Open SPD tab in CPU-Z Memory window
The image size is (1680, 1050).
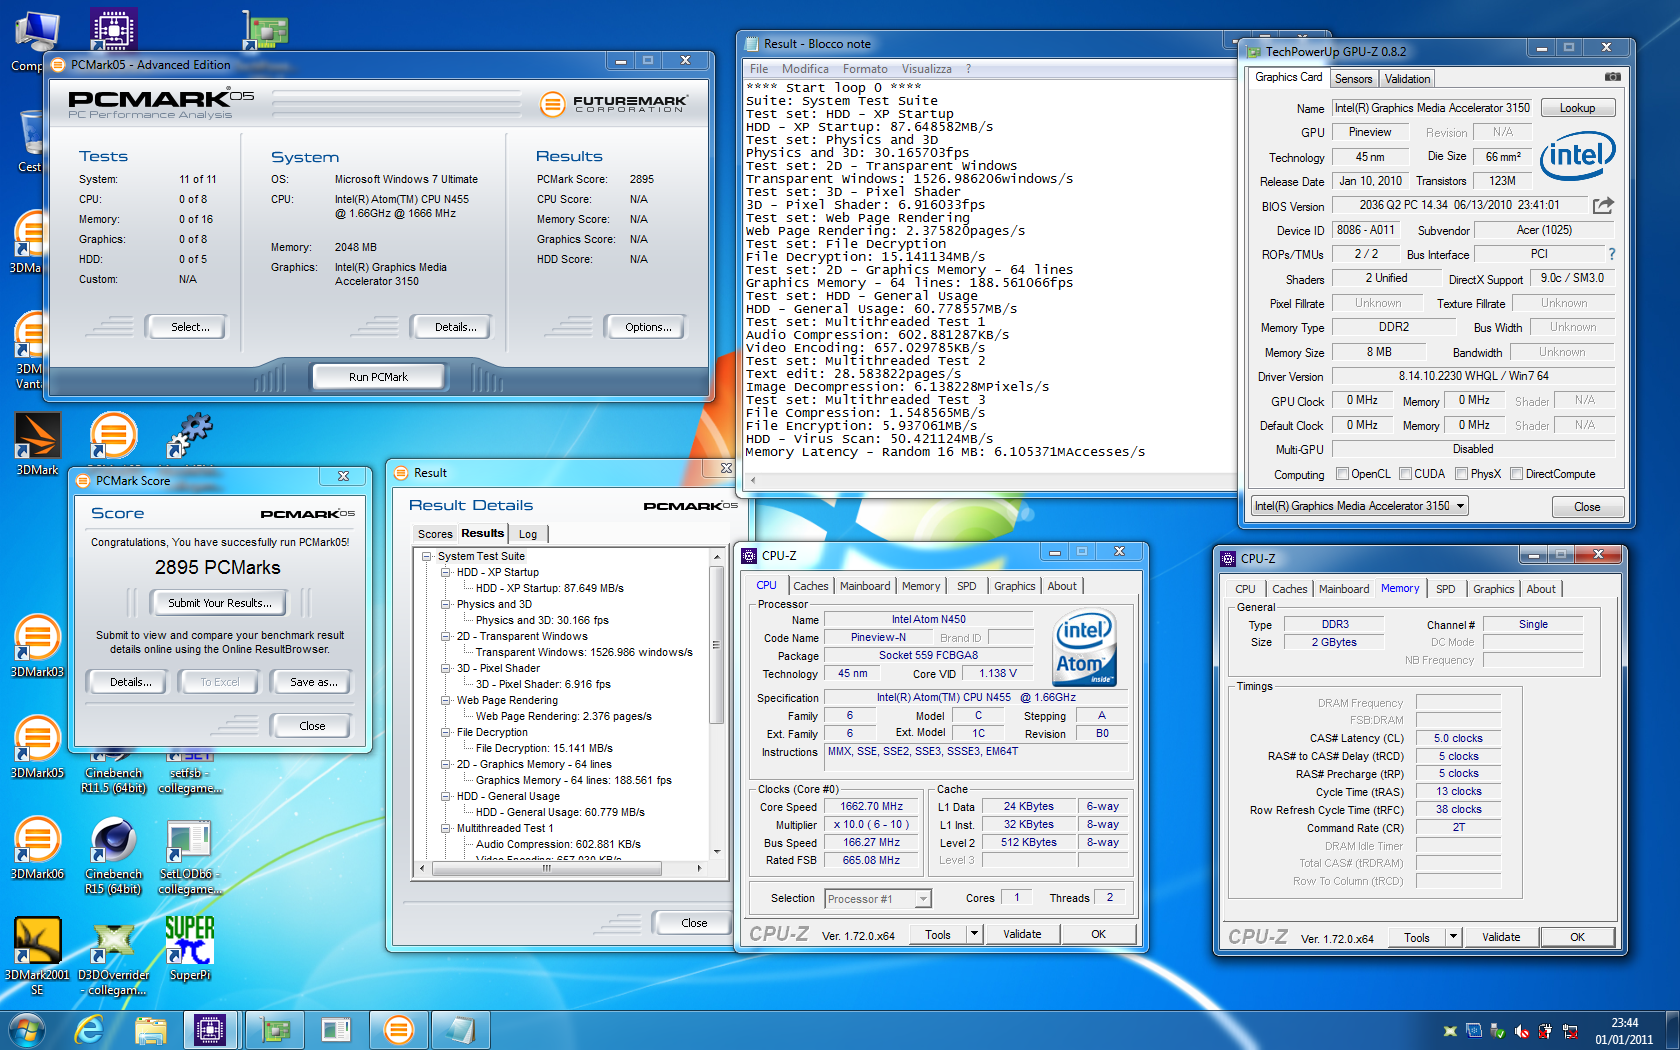(x=1445, y=589)
